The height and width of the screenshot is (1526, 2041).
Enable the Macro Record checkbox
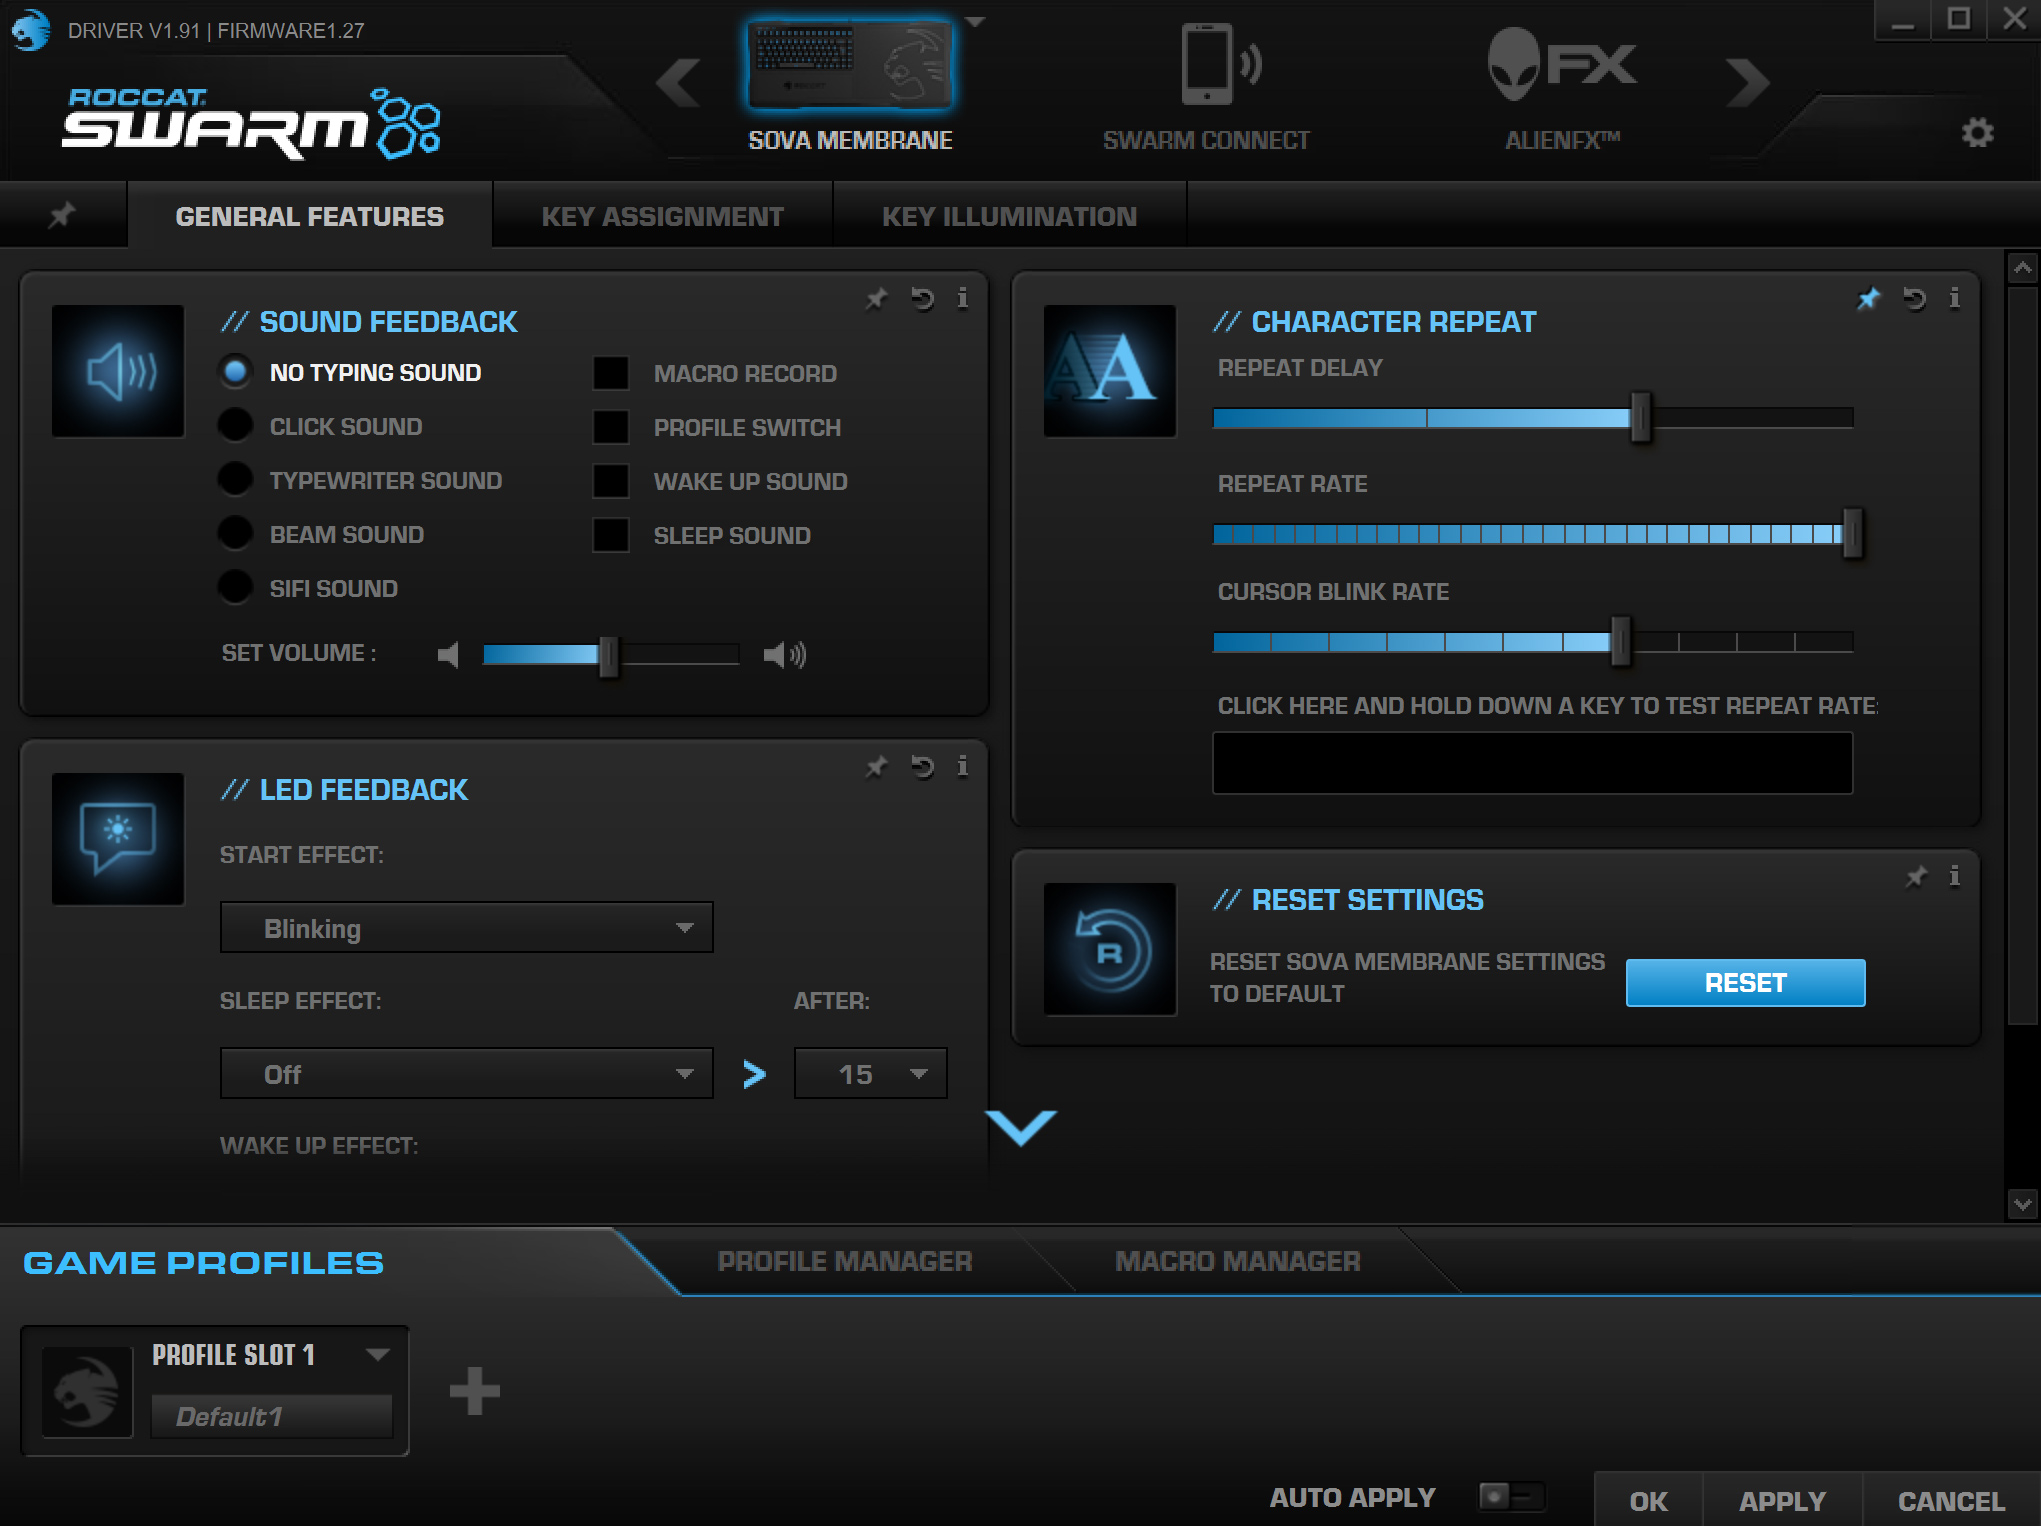click(610, 373)
